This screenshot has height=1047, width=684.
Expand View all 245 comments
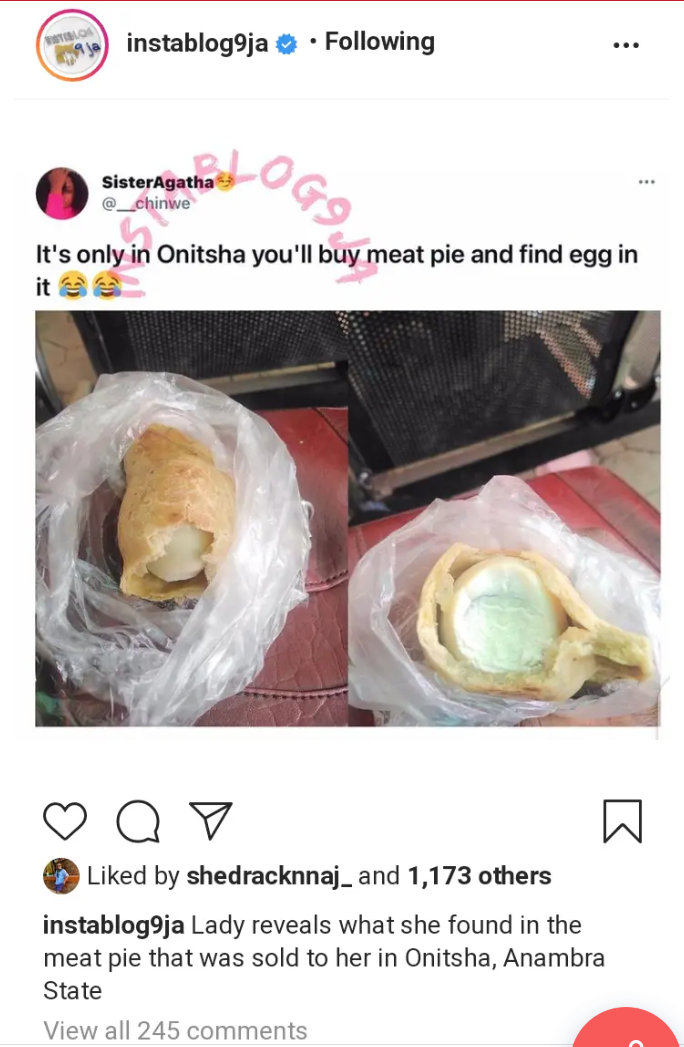[x=175, y=1030]
